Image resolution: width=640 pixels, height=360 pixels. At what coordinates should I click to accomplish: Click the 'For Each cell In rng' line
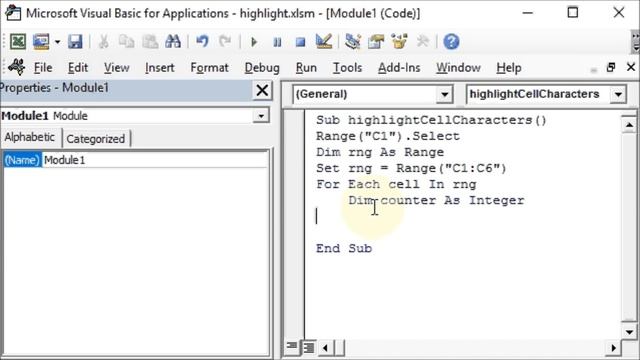pyautogui.click(x=396, y=184)
